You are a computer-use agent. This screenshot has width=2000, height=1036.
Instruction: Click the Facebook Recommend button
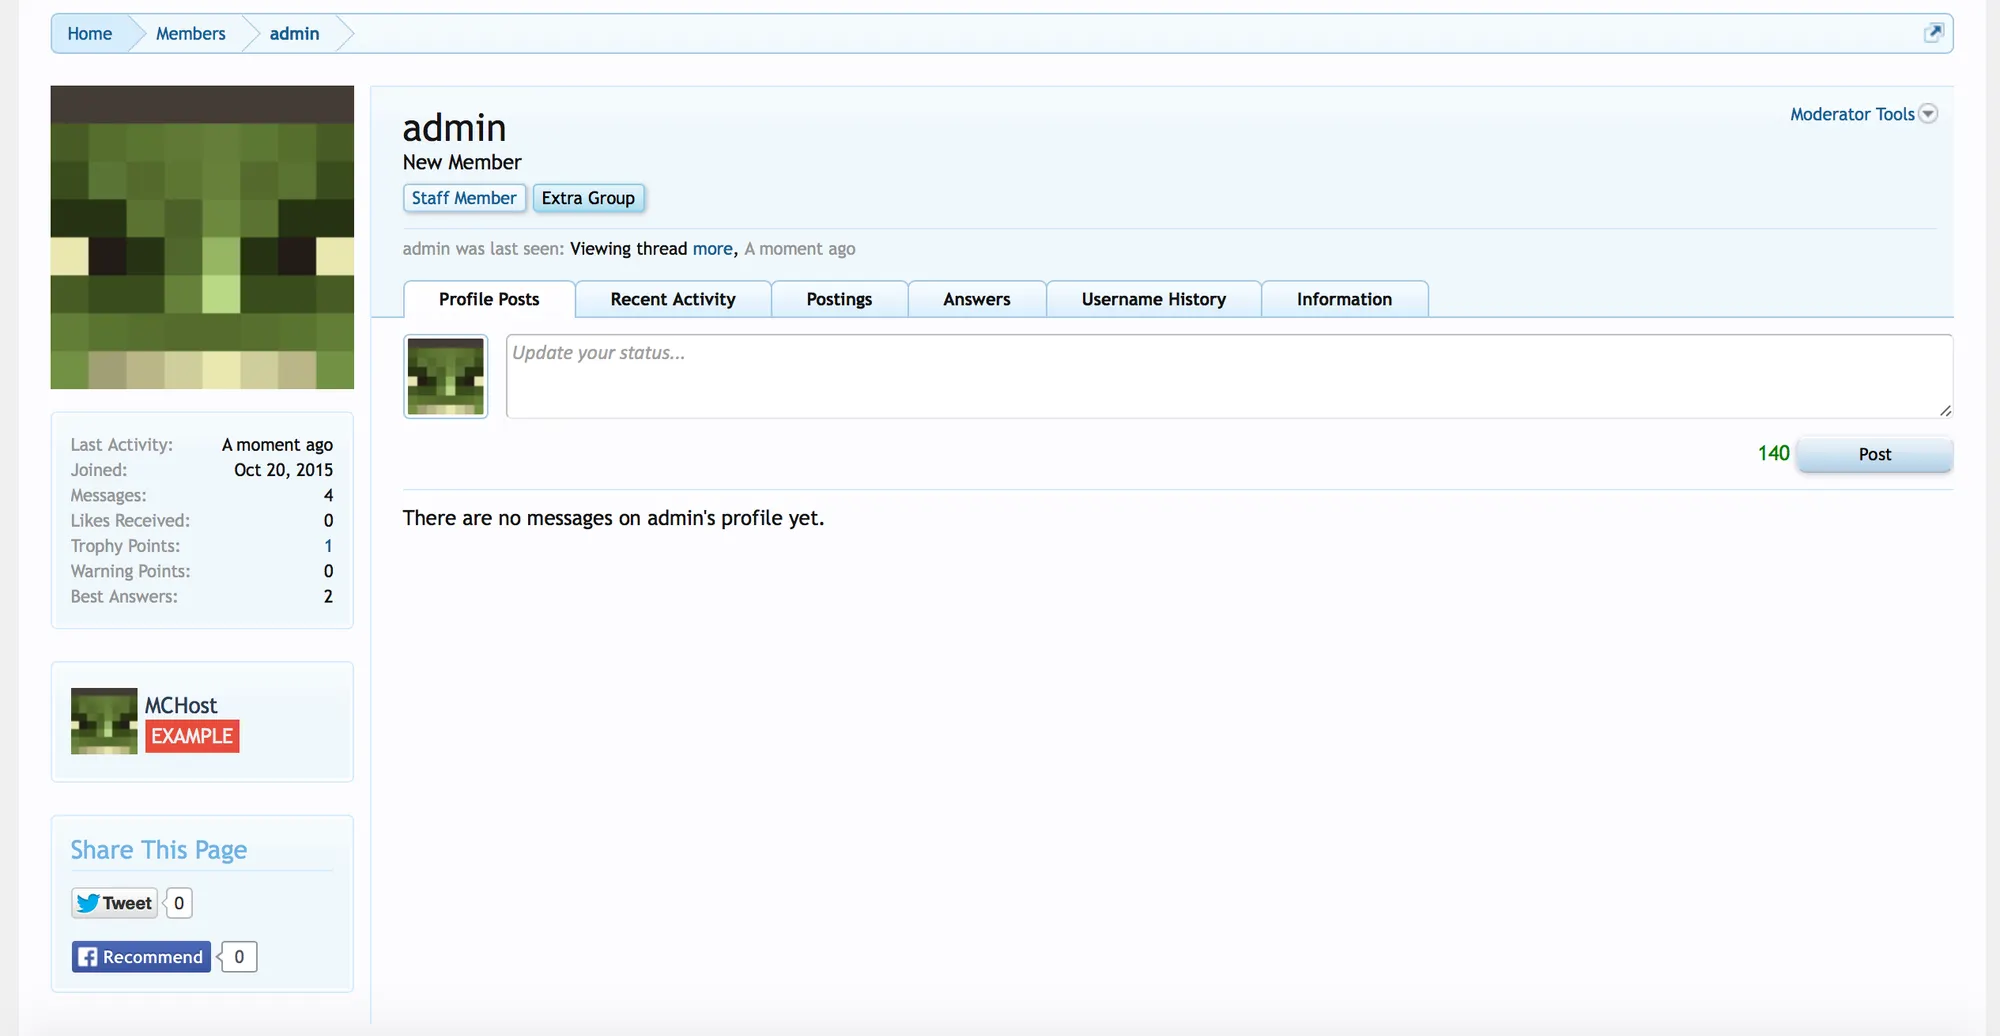(x=141, y=957)
